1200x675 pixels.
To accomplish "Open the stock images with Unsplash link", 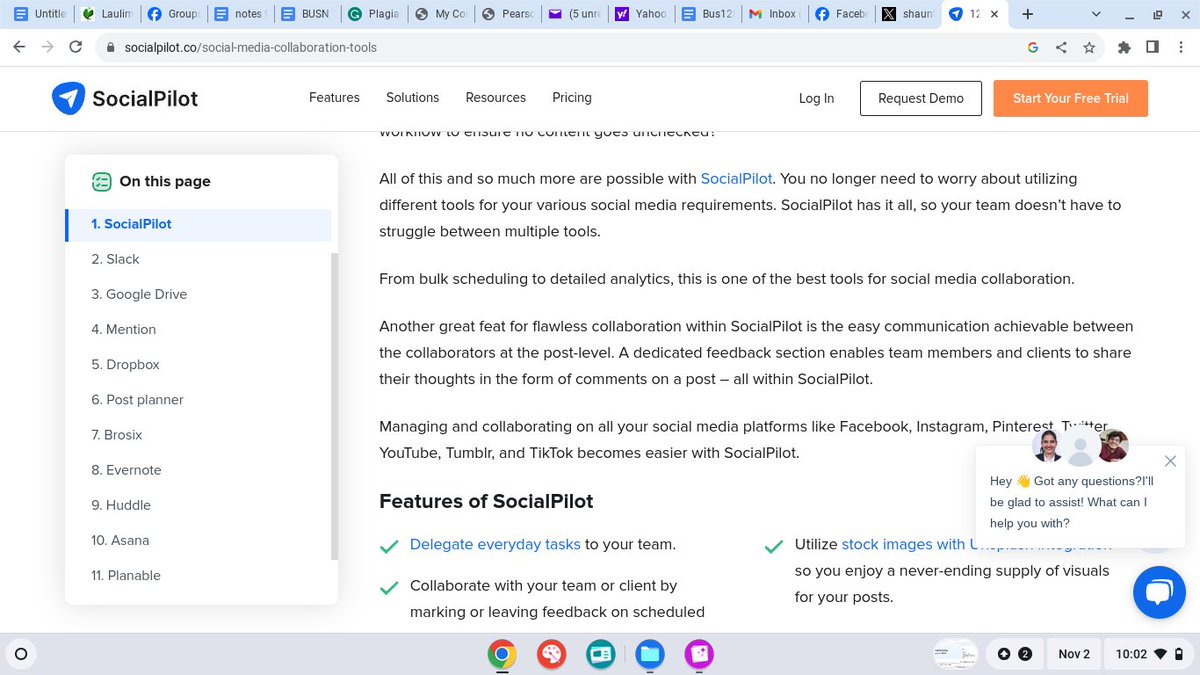I will click(x=976, y=545).
